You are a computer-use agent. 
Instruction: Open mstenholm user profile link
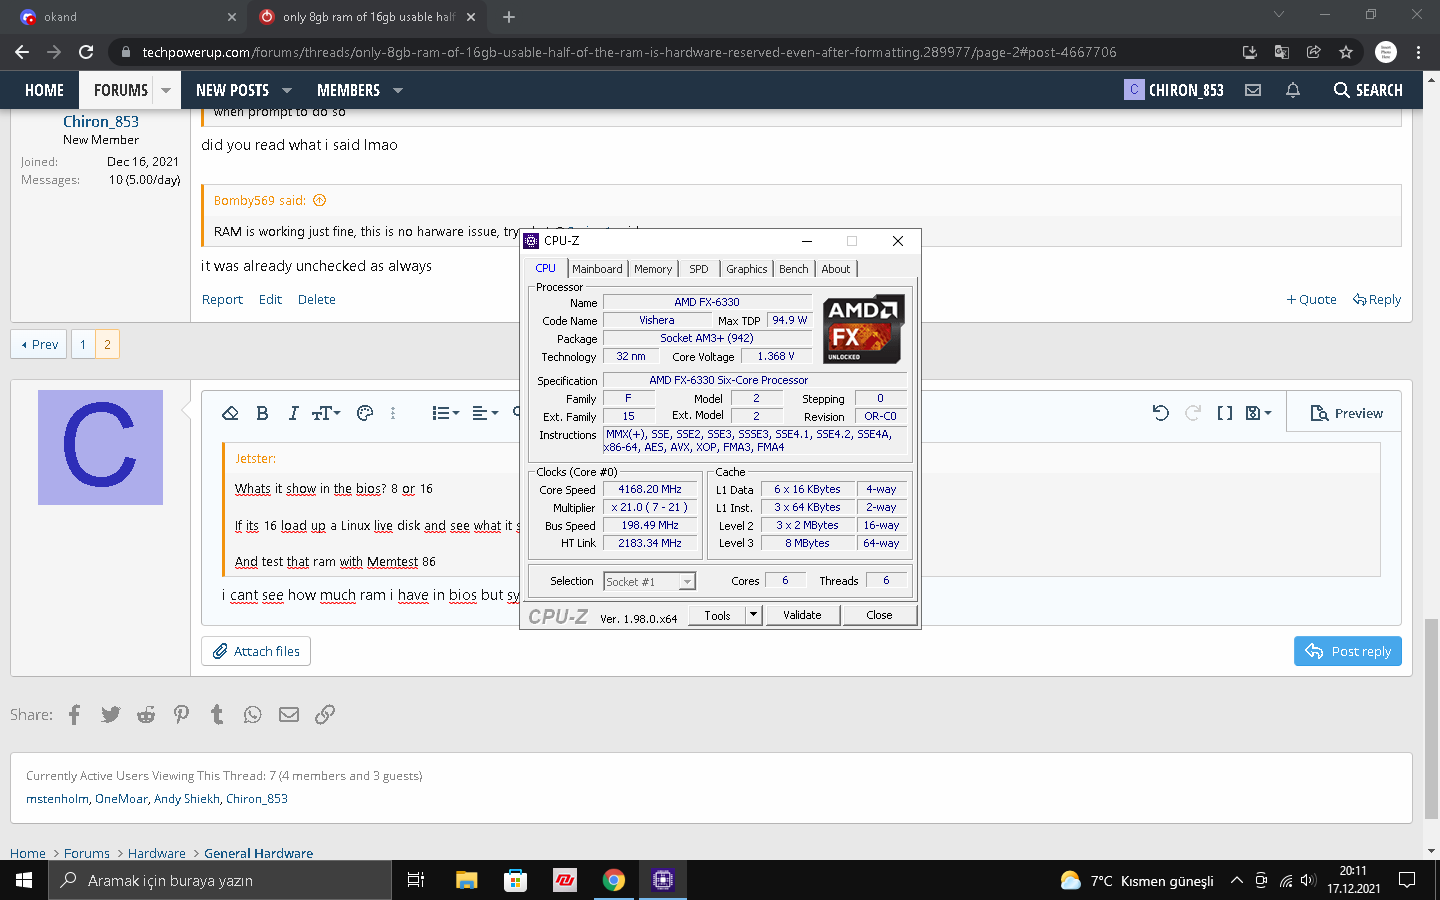pos(57,798)
